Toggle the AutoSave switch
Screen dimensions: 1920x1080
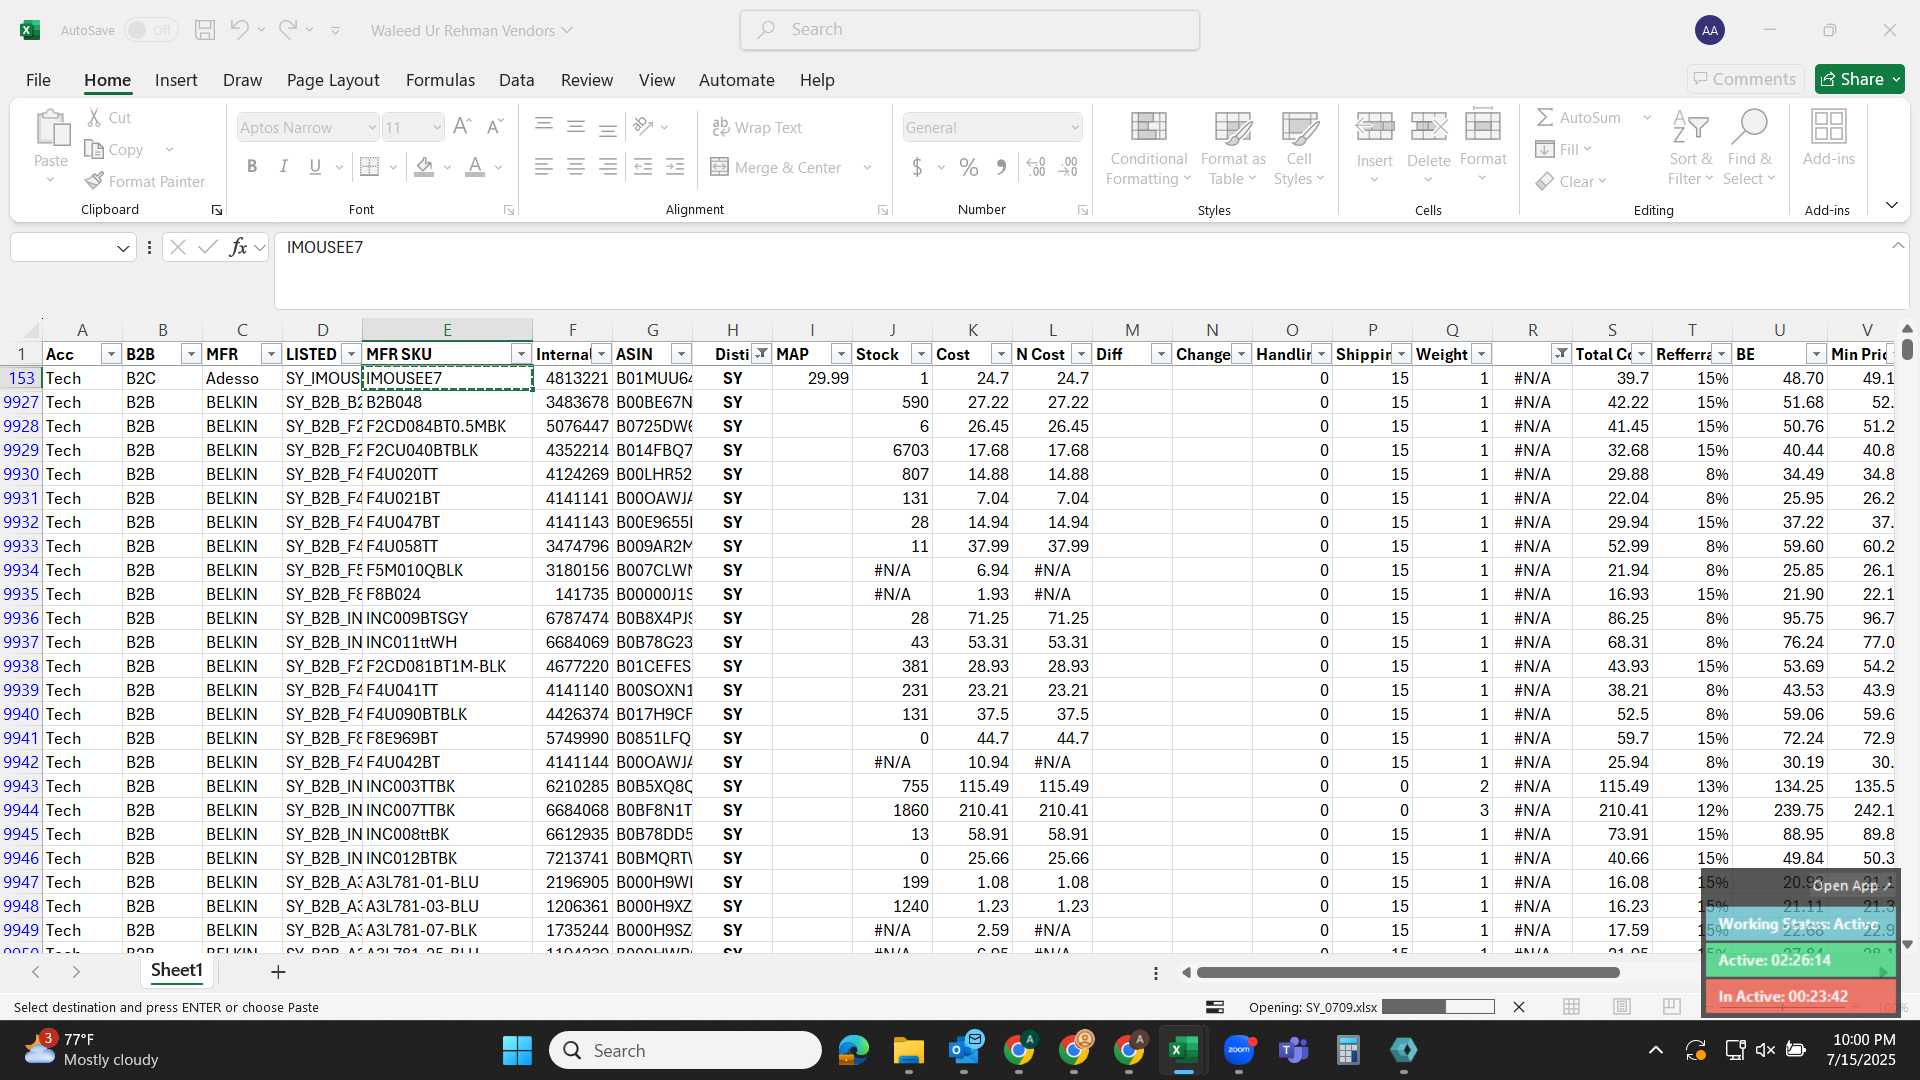coord(152,30)
